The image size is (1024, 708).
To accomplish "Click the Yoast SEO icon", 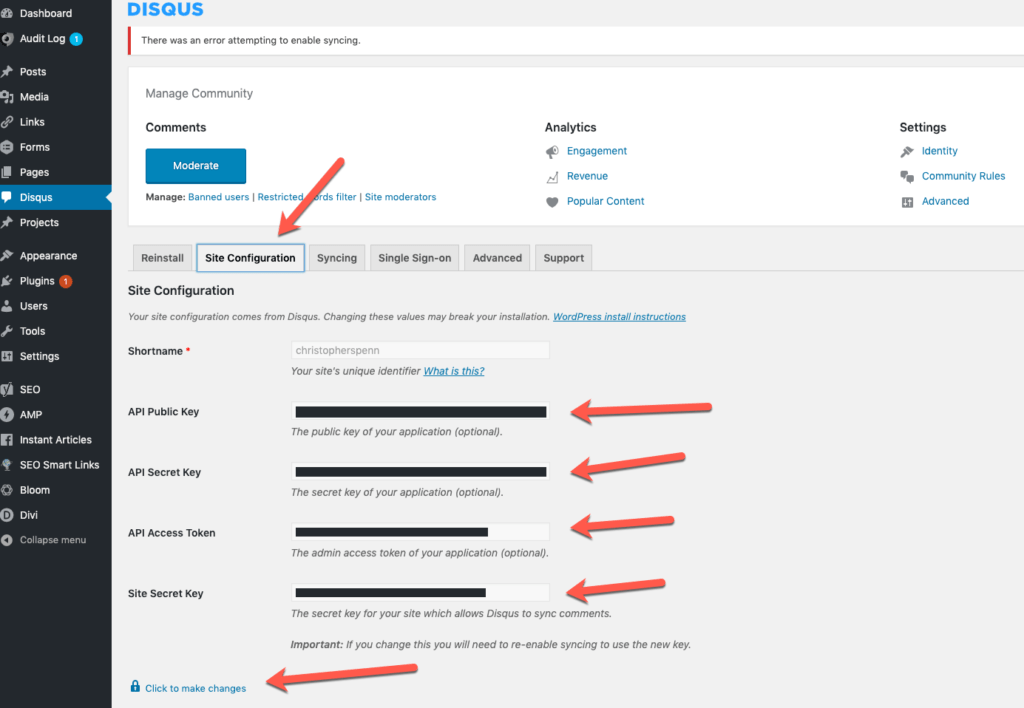I will pyautogui.click(x=7, y=389).
